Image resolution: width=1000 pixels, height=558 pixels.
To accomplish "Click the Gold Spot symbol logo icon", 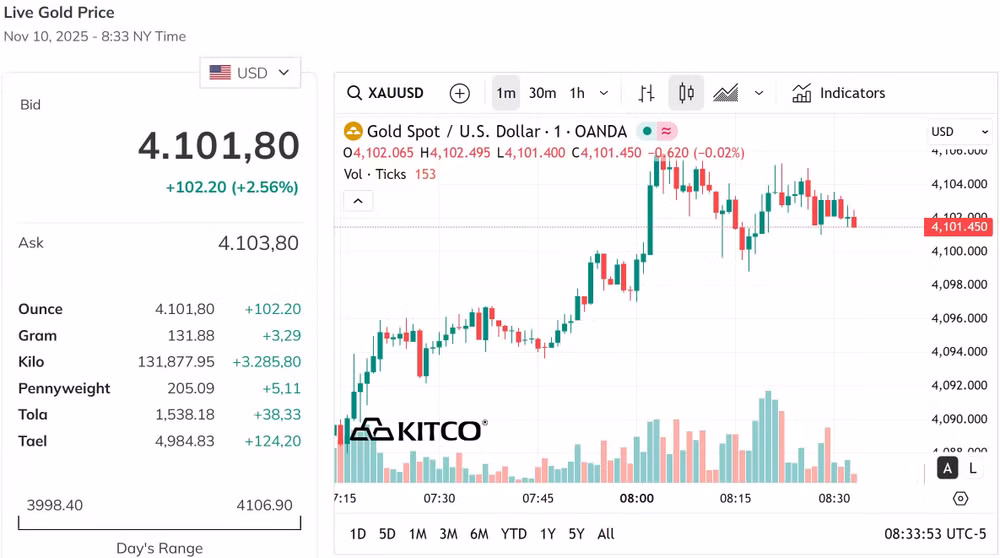I will [353, 131].
